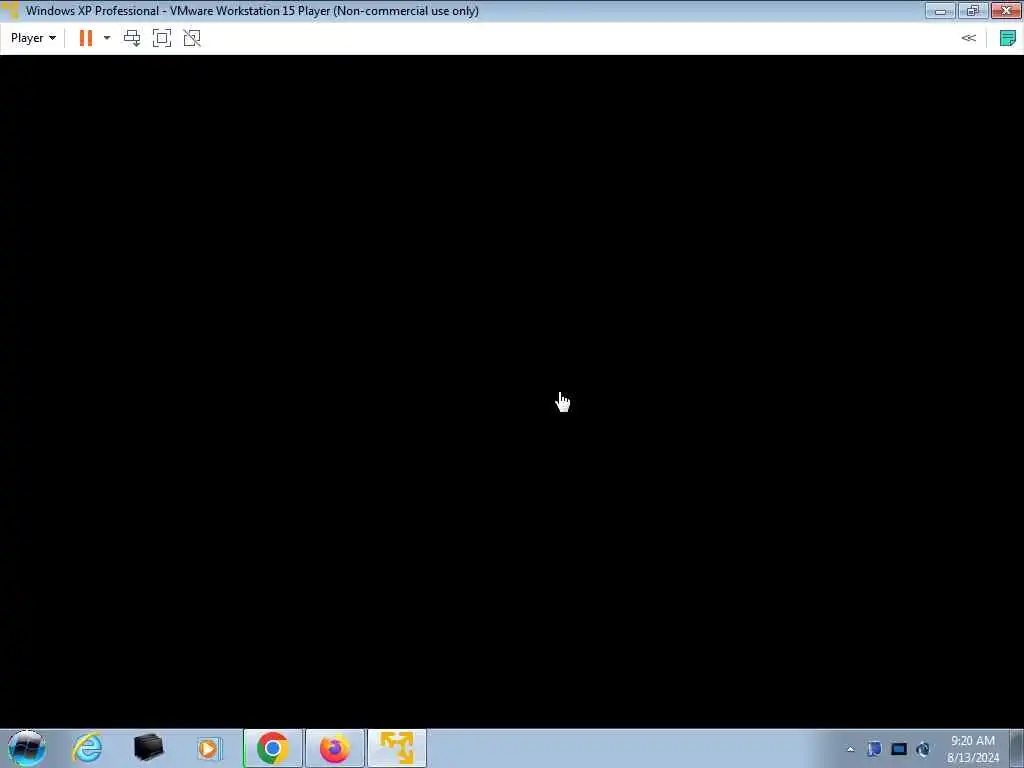Launch Internet Explorer from taskbar
The width and height of the screenshot is (1024, 768).
(88, 748)
